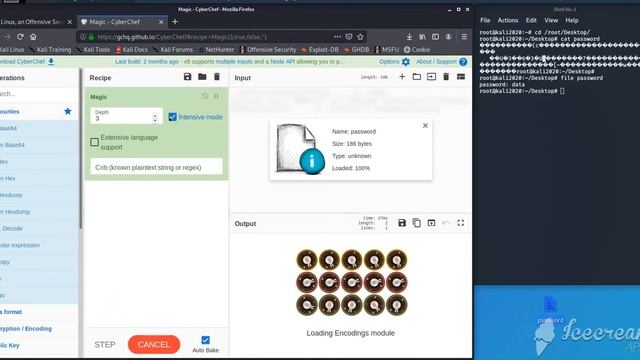Viewport: 640px width, 360px height.
Task: Expand the Public Key category
Action: 39,345
